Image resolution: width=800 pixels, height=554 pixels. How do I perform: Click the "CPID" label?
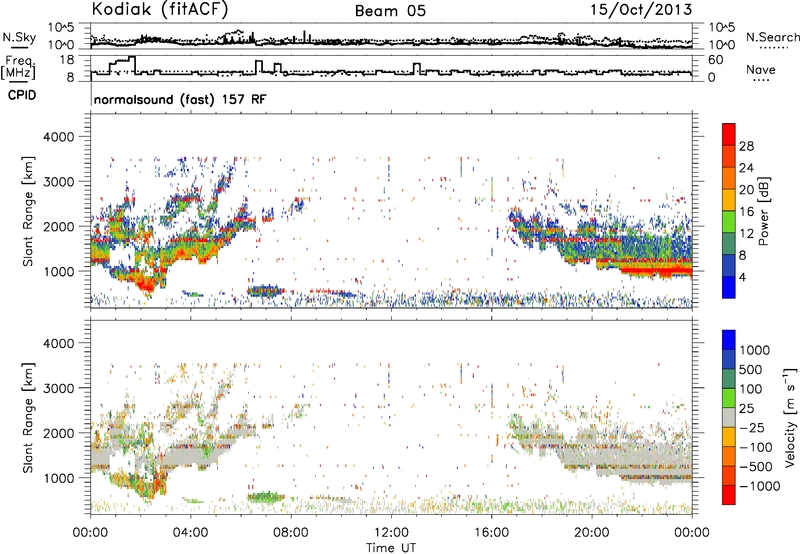pos(22,95)
